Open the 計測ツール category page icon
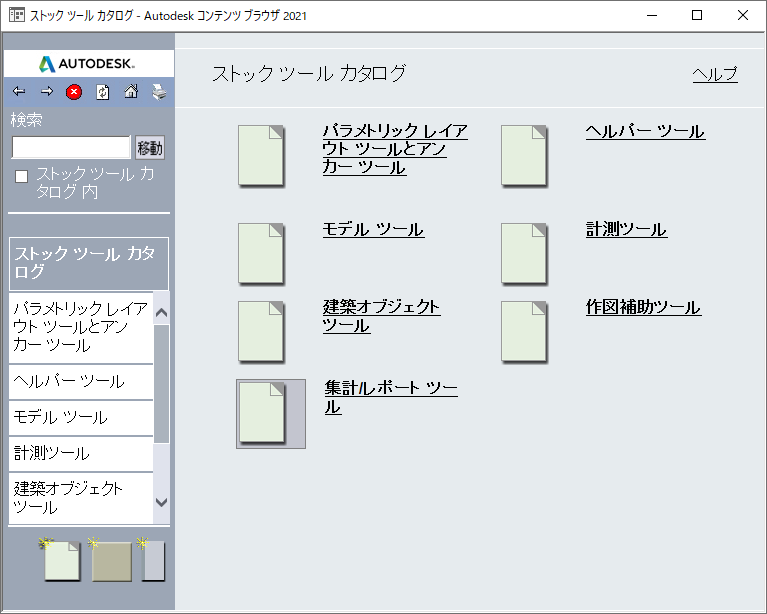 point(524,253)
